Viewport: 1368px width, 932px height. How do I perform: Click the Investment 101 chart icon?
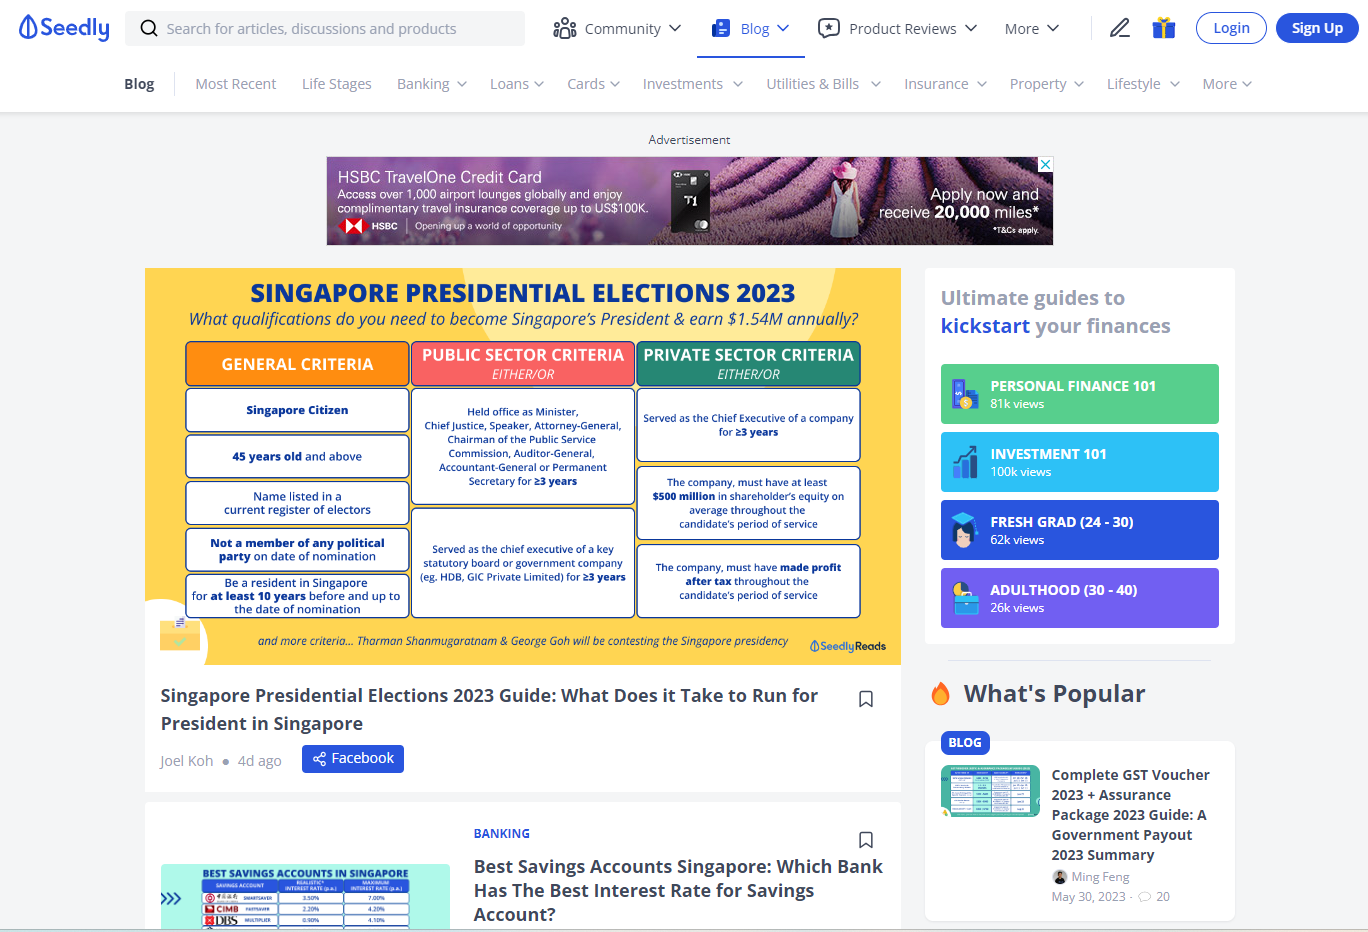tap(964, 462)
